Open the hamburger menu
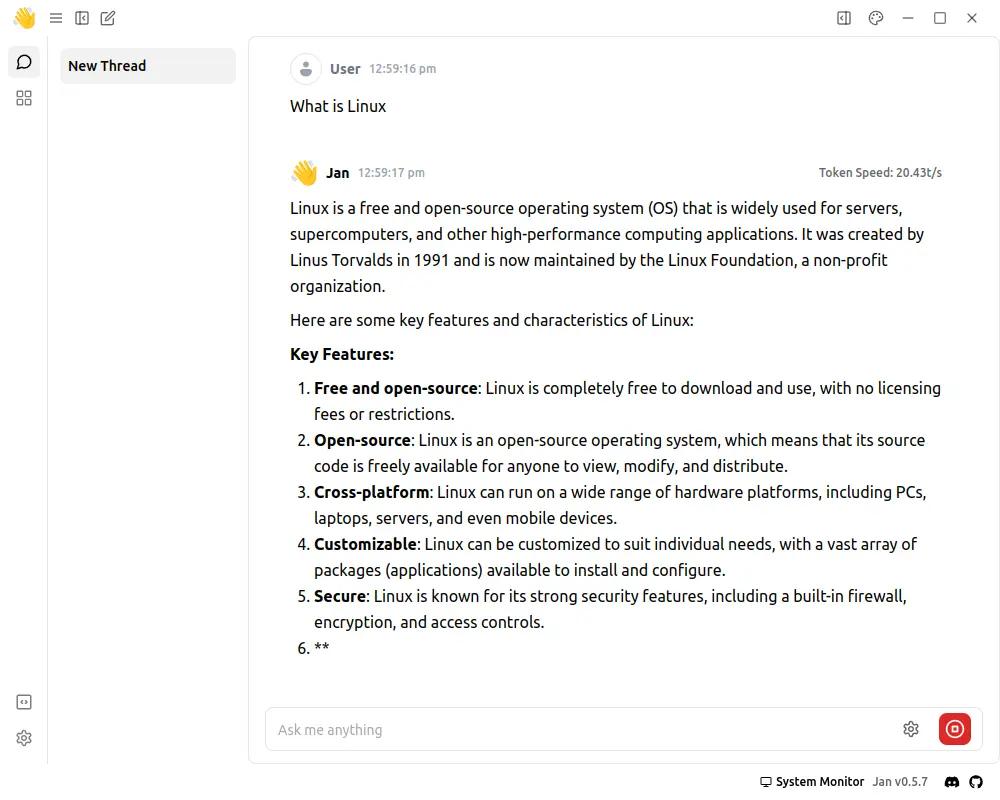Screen dimensions: 1000x800 coord(56,18)
